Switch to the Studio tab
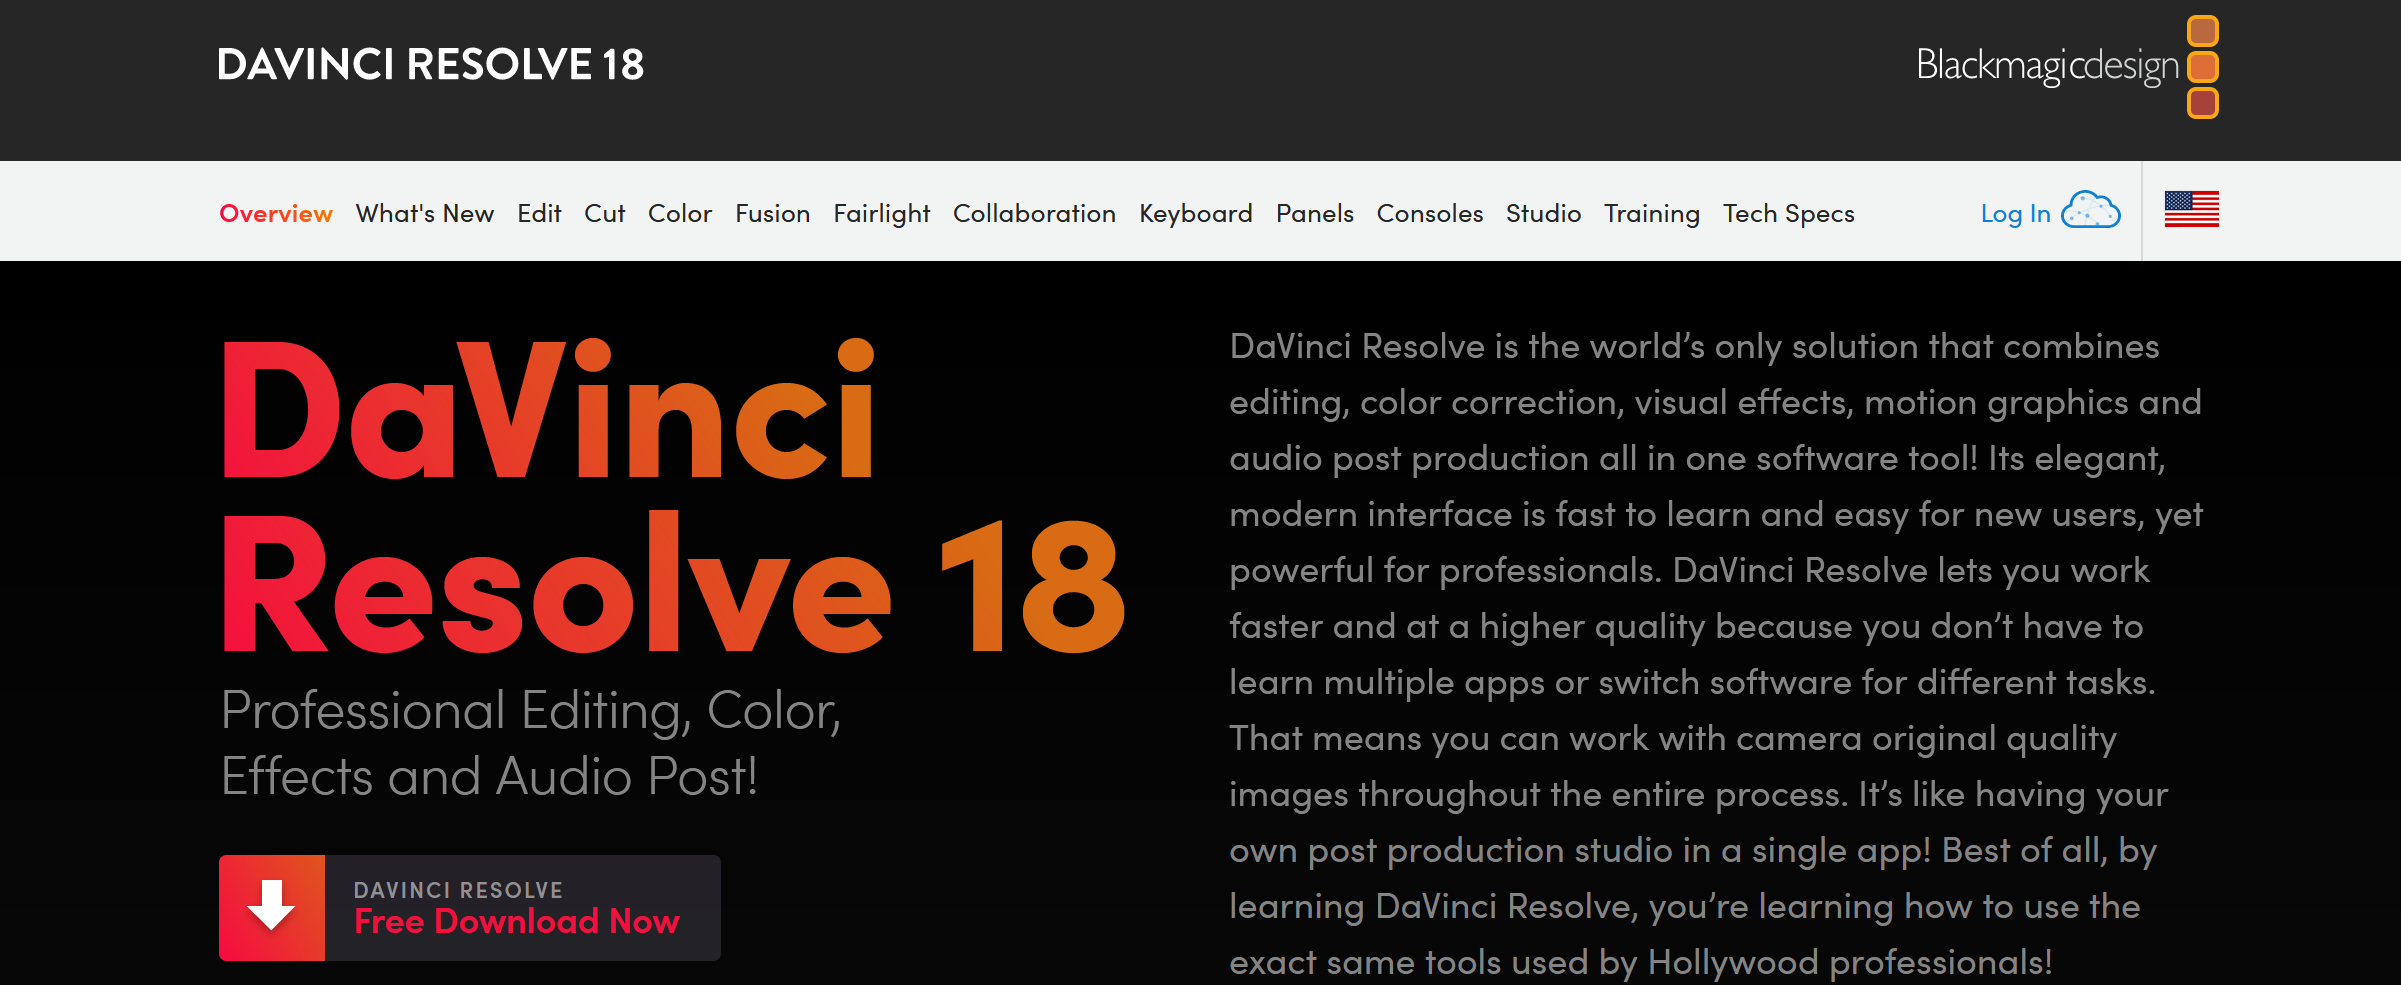This screenshot has width=2401, height=985. click(1544, 213)
